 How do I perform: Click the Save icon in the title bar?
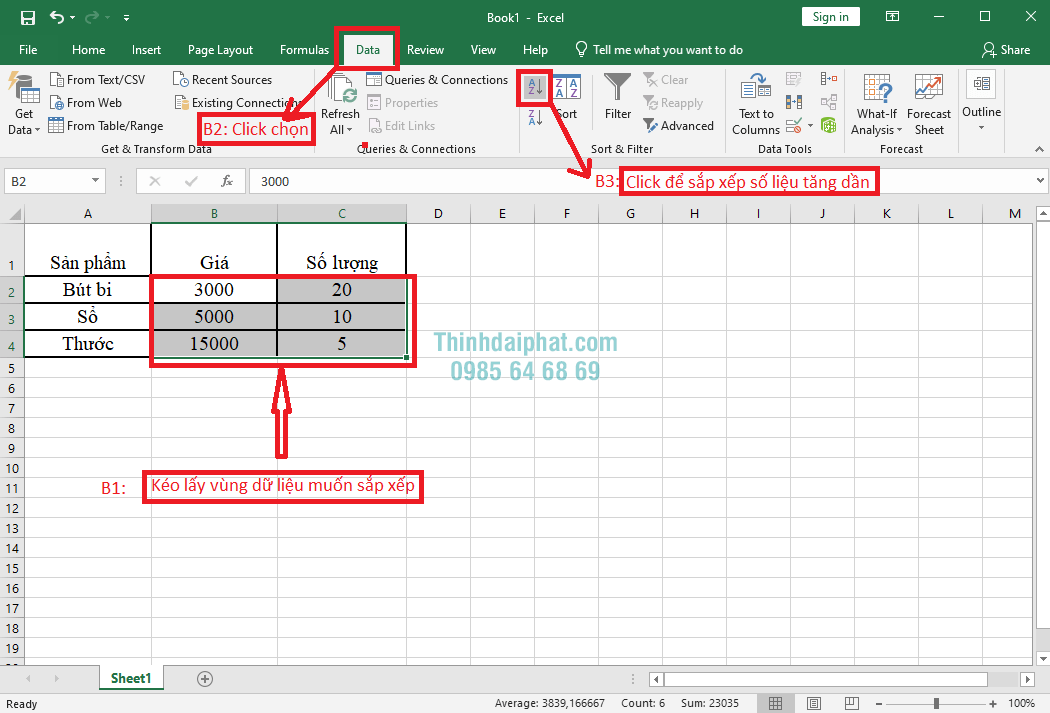click(28, 17)
